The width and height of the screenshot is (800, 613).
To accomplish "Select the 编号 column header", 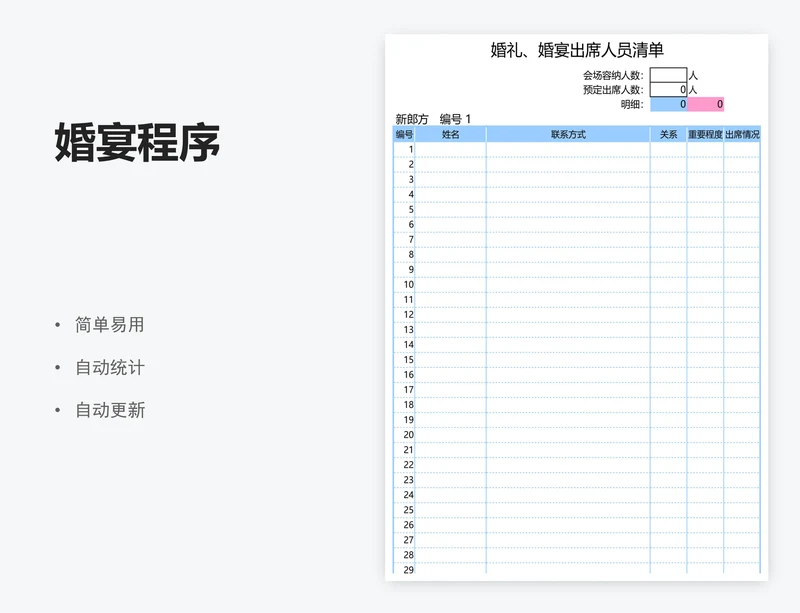I will (x=404, y=134).
